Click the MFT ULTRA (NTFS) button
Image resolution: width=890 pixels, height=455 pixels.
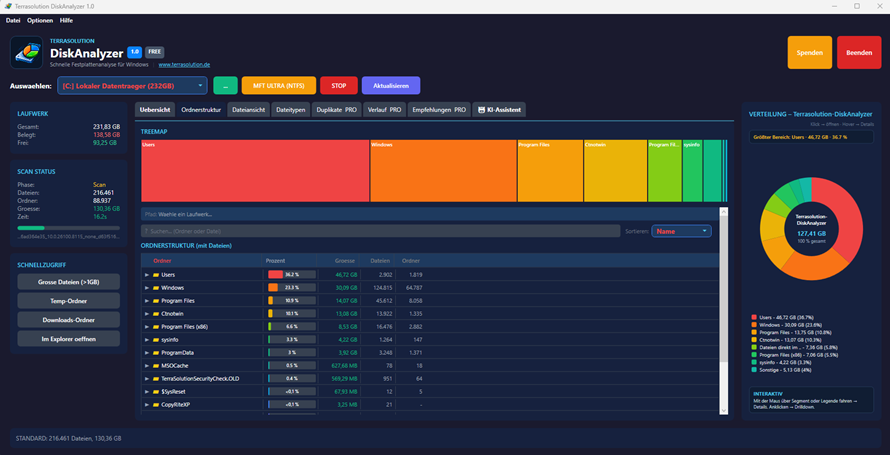click(x=279, y=86)
